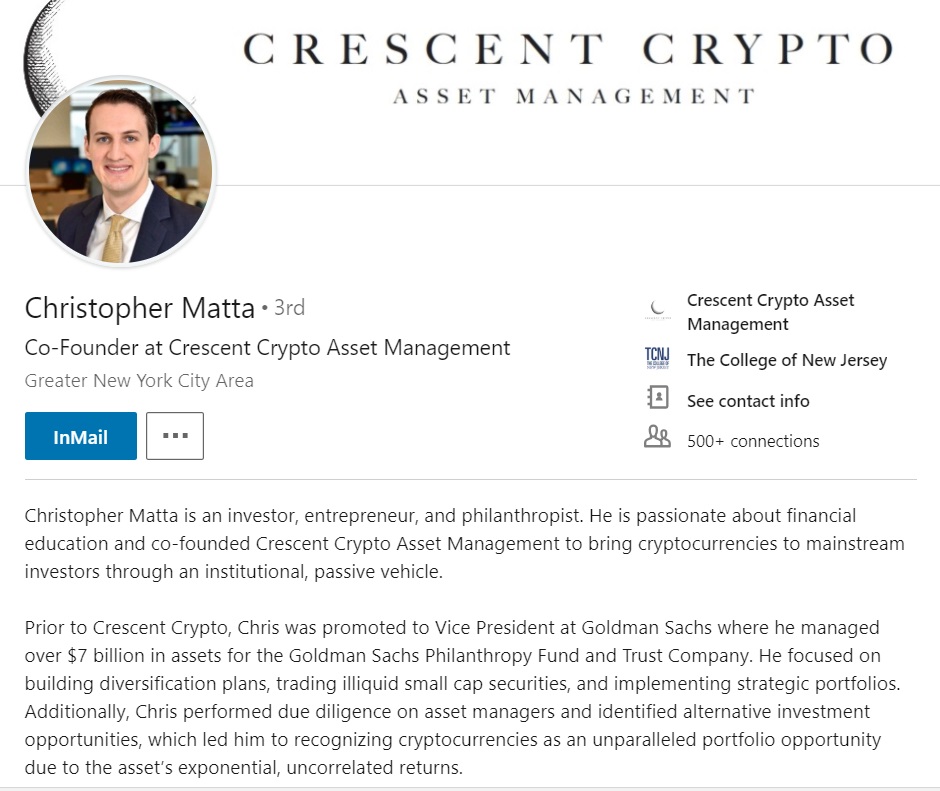Click the TCNJ school logo icon
Image resolution: width=940 pixels, height=791 pixels.
tap(657, 359)
